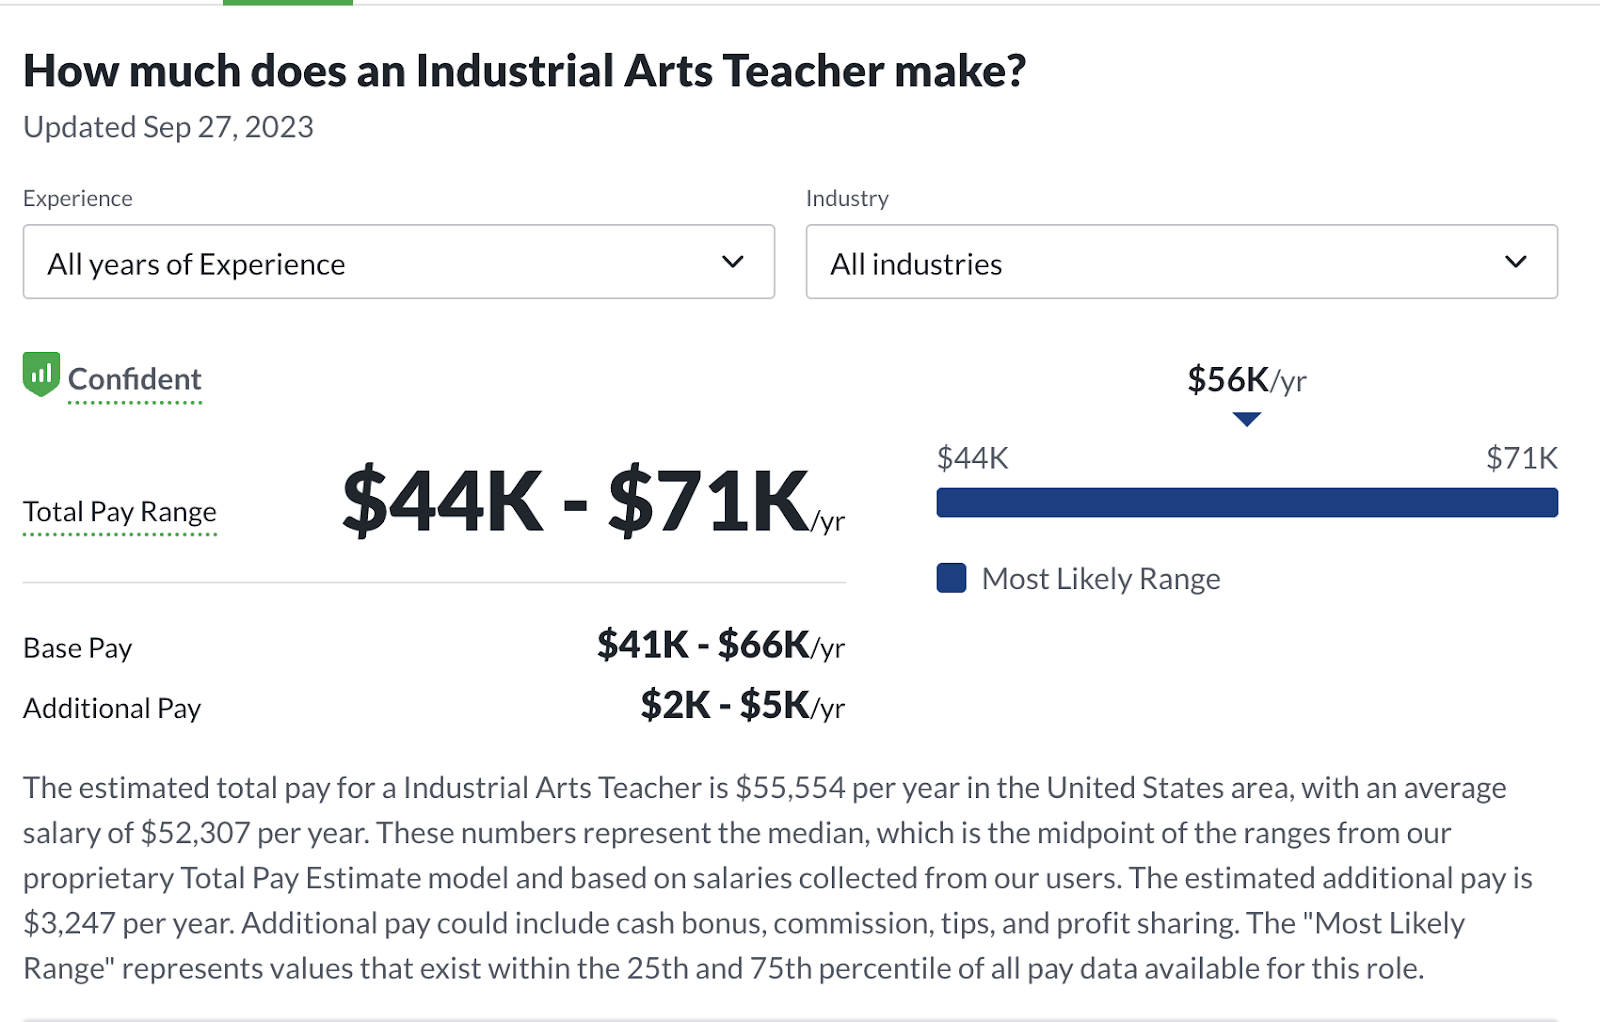Click the blue triangle median marker
1600x1022 pixels.
(1247, 420)
